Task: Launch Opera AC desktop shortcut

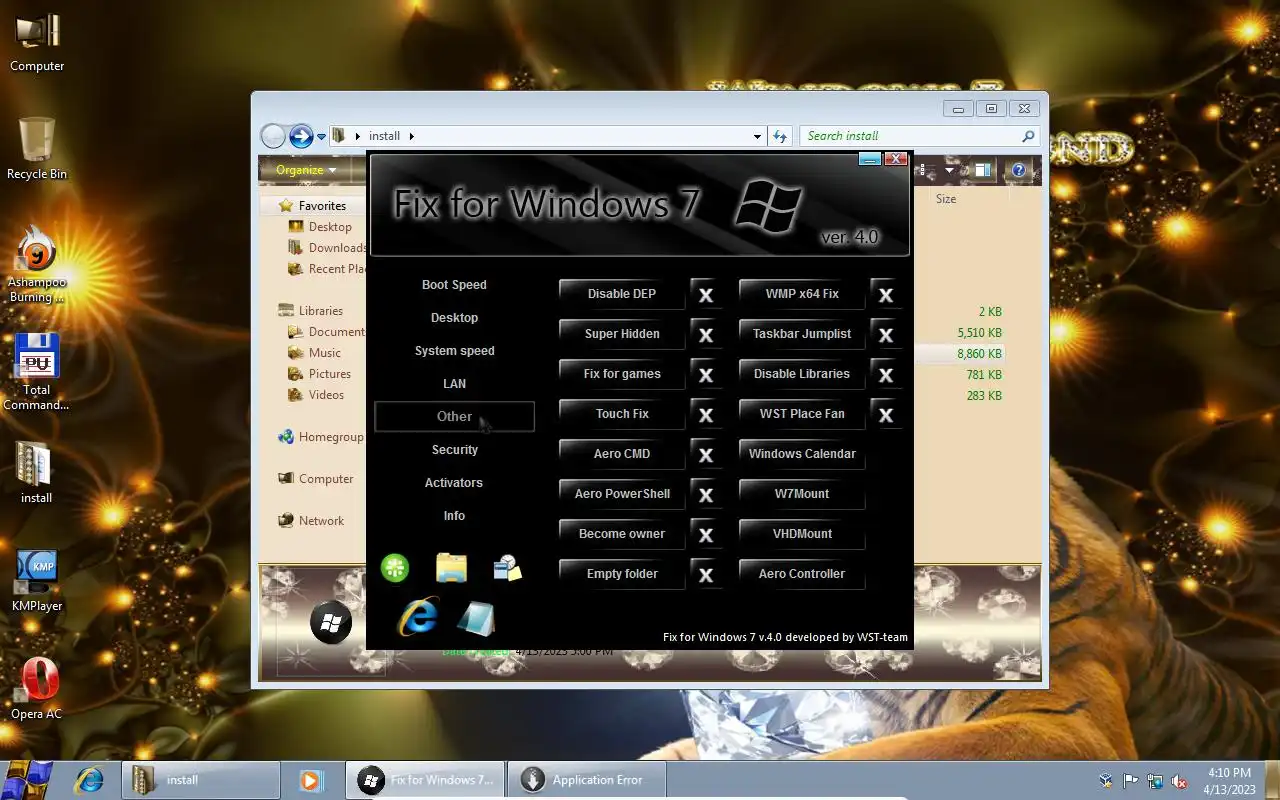Action: [x=37, y=688]
